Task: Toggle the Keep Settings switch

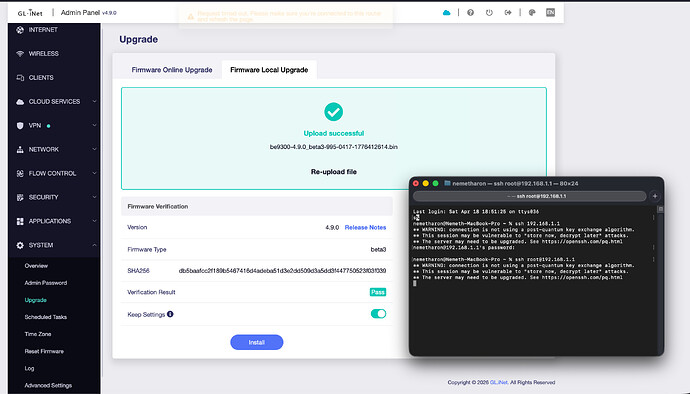Action: pos(378,313)
